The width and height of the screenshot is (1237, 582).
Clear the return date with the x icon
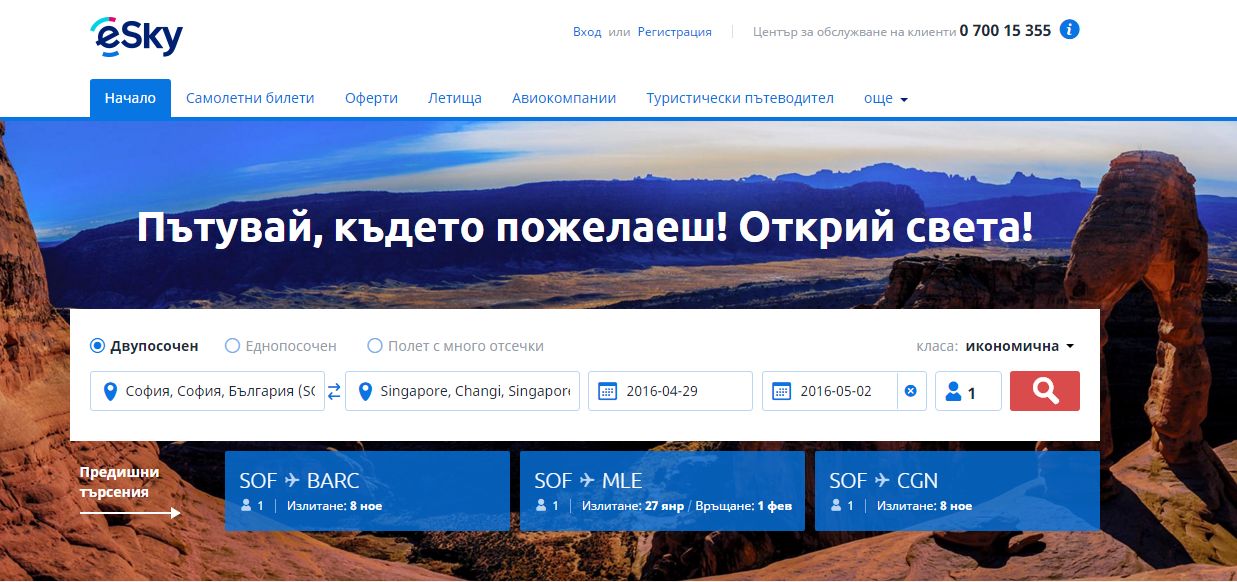pos(910,391)
